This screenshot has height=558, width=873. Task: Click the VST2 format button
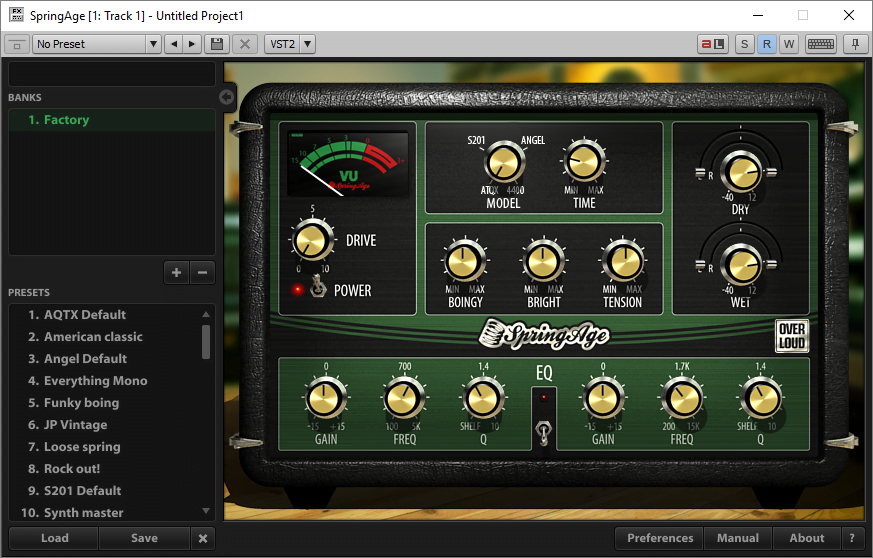pyautogui.click(x=282, y=44)
